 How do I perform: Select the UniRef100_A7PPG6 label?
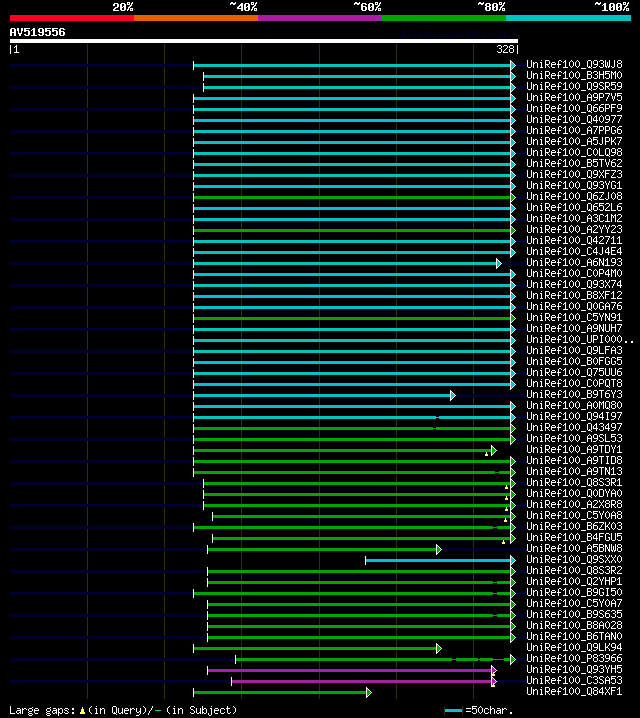coord(574,131)
